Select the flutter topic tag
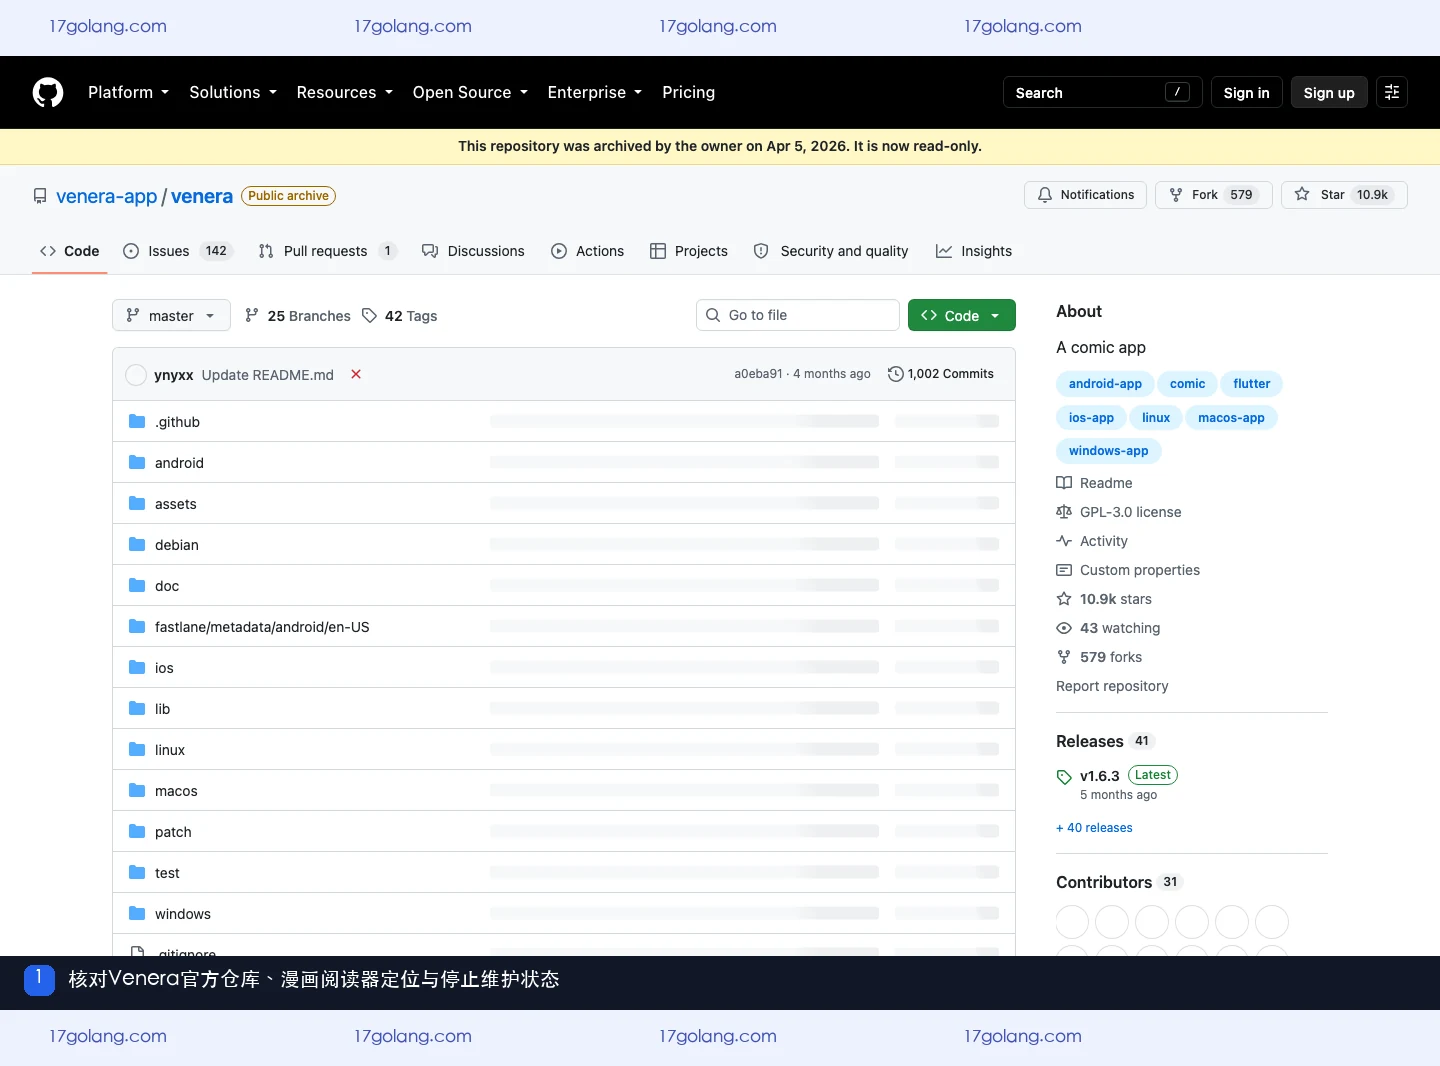This screenshot has height=1066, width=1440. click(x=1252, y=384)
